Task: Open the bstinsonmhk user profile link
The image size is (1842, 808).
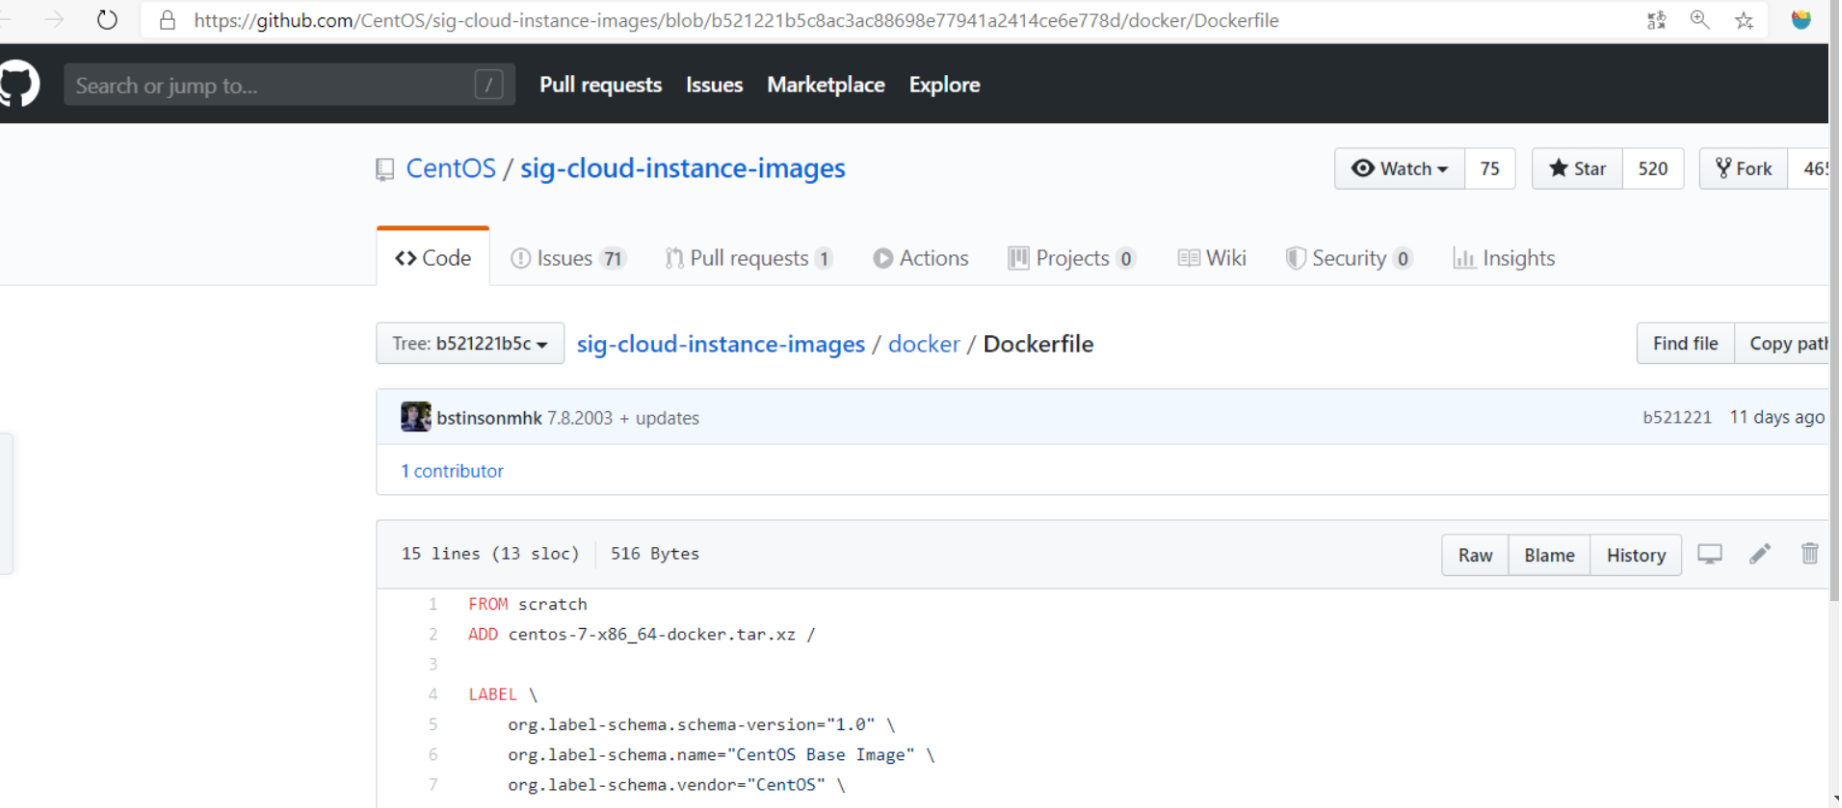Action: (x=489, y=418)
